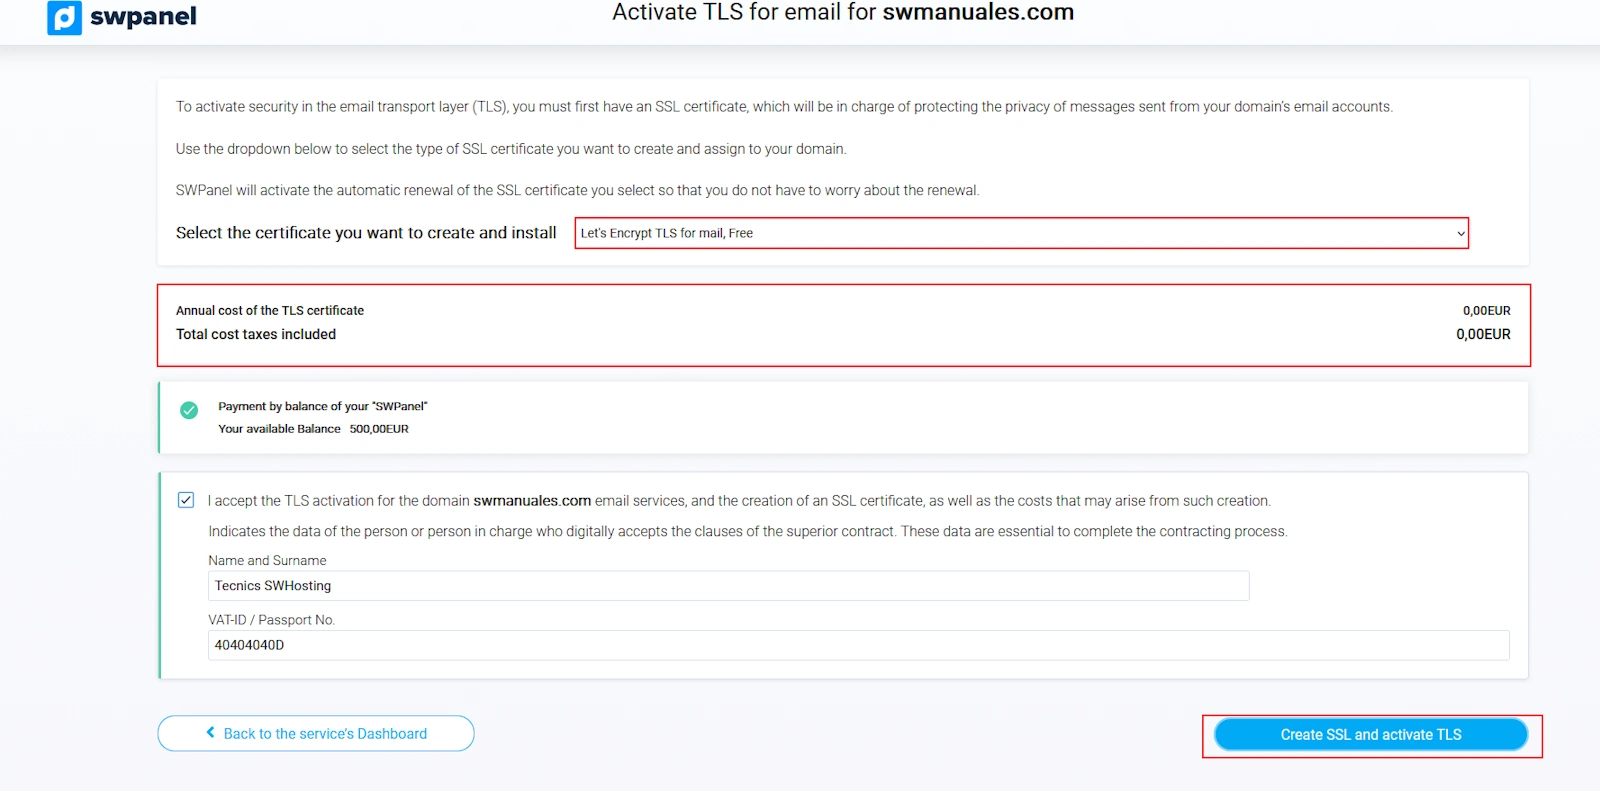Click the dropdown arrow of certificate selector
Image resolution: width=1600 pixels, height=791 pixels.
click(x=1460, y=233)
